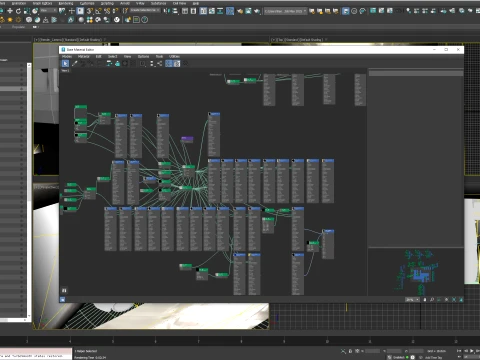
Task: Click Zoom Extents in Slate navigation bar
Action: click(x=447, y=300)
